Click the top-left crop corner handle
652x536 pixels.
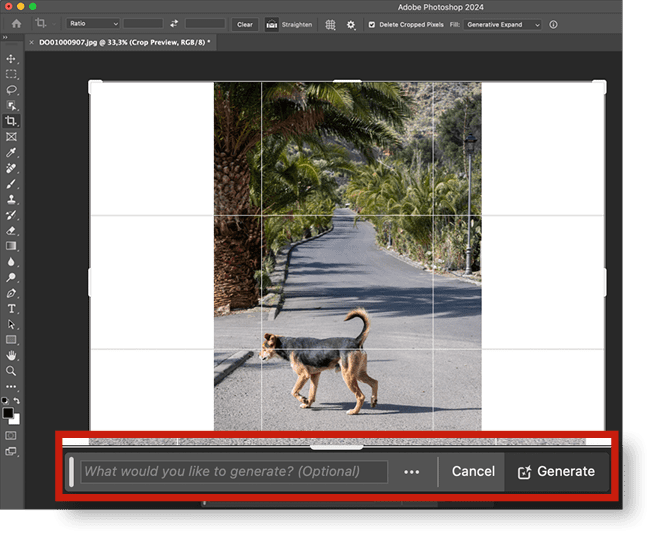point(95,86)
